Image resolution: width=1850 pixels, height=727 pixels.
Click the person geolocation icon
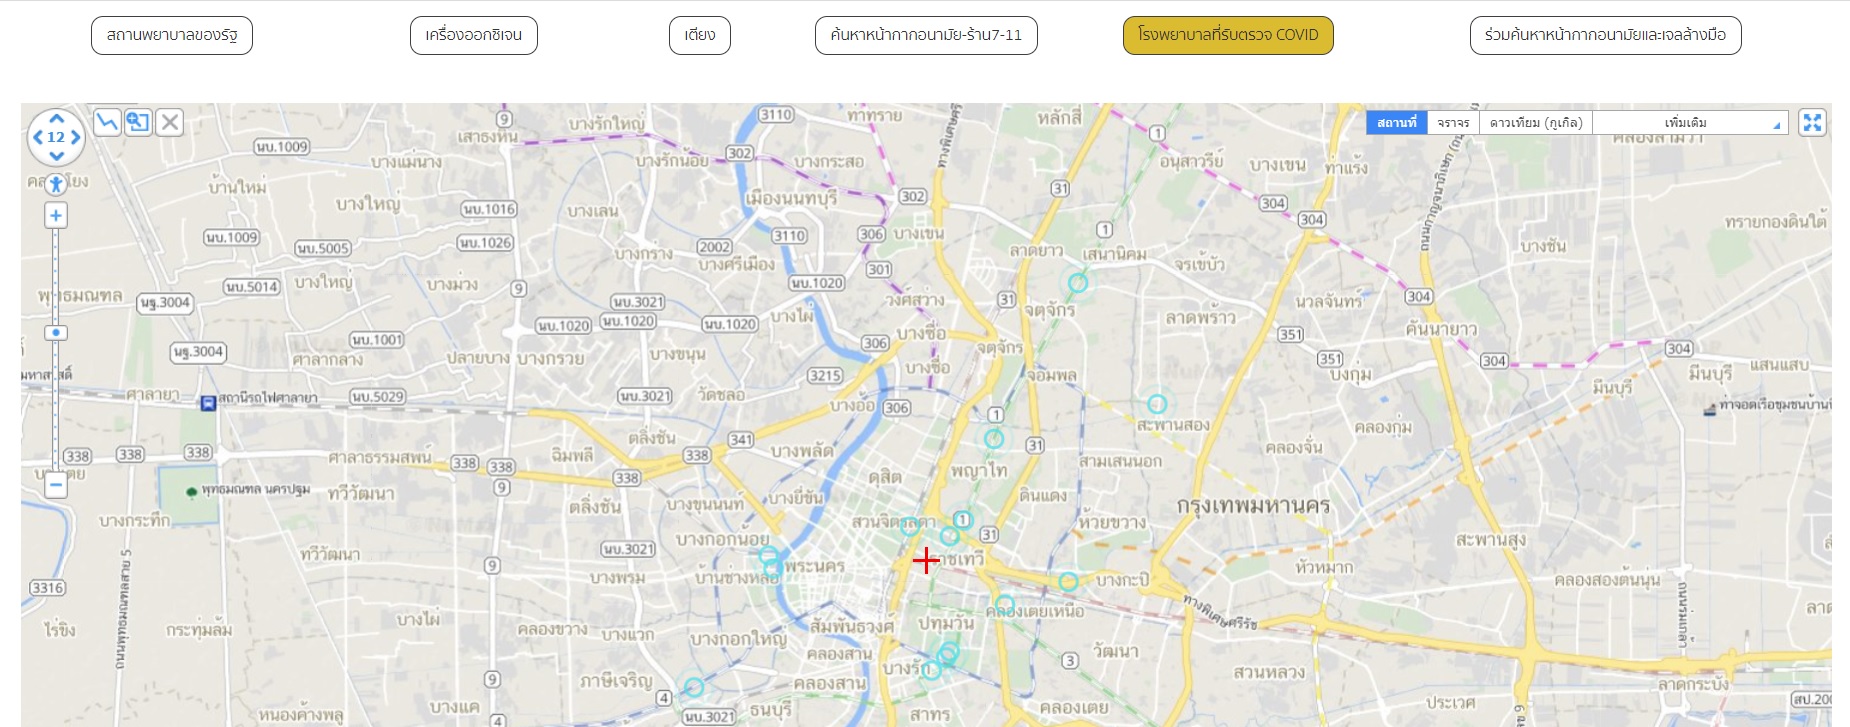(x=56, y=184)
